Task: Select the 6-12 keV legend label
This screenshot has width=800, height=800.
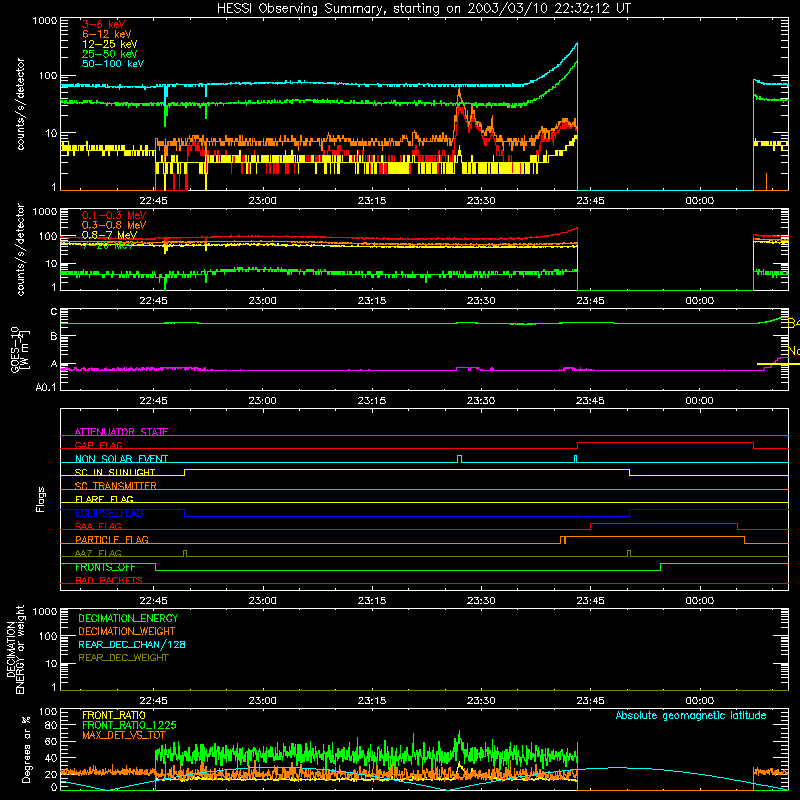Action: point(107,34)
